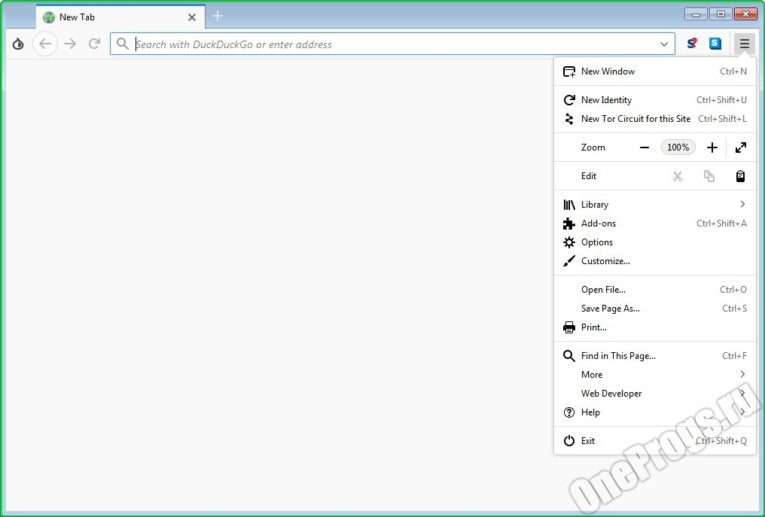
Task: Exit the browser via Exit item
Action: (655, 441)
